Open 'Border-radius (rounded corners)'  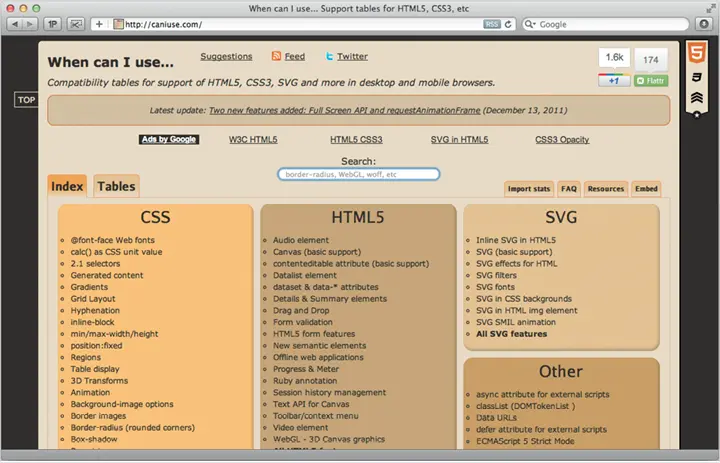133,428
